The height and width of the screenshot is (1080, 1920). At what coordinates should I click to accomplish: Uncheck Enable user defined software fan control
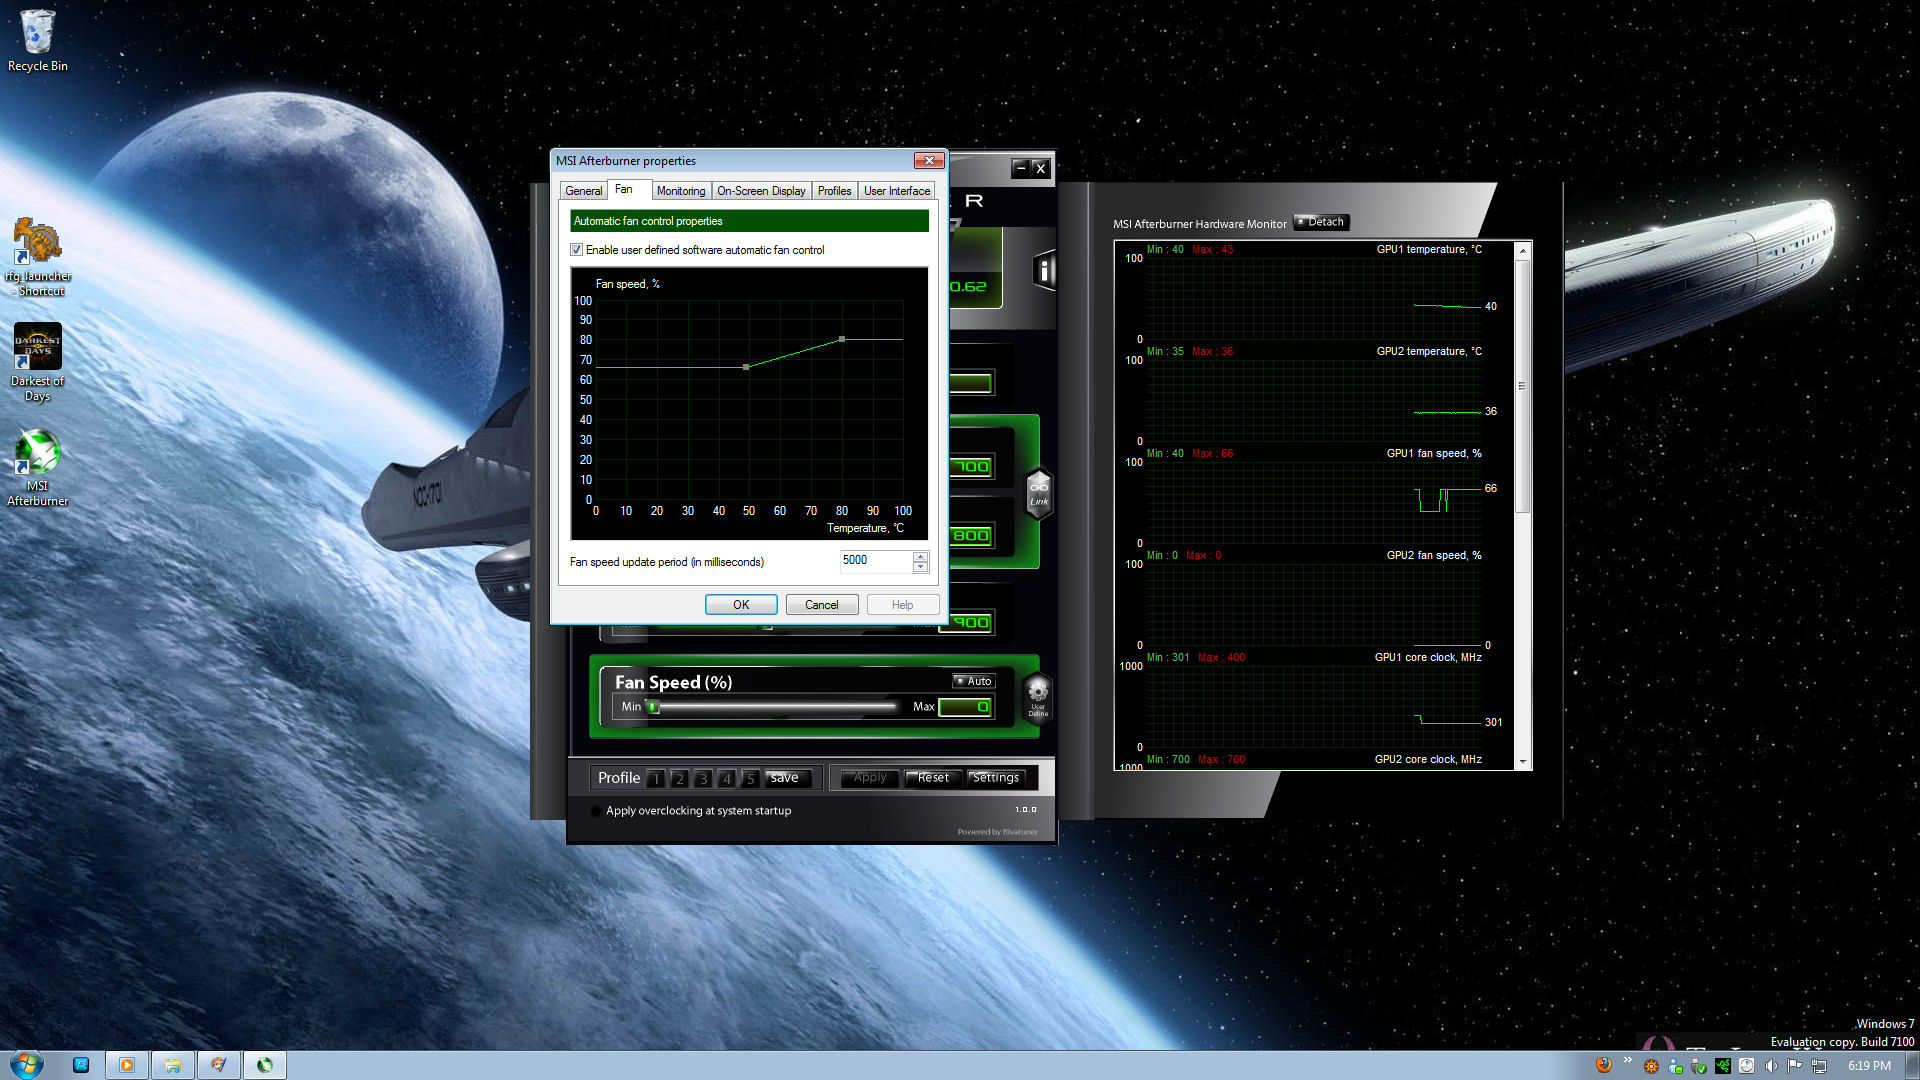576,250
